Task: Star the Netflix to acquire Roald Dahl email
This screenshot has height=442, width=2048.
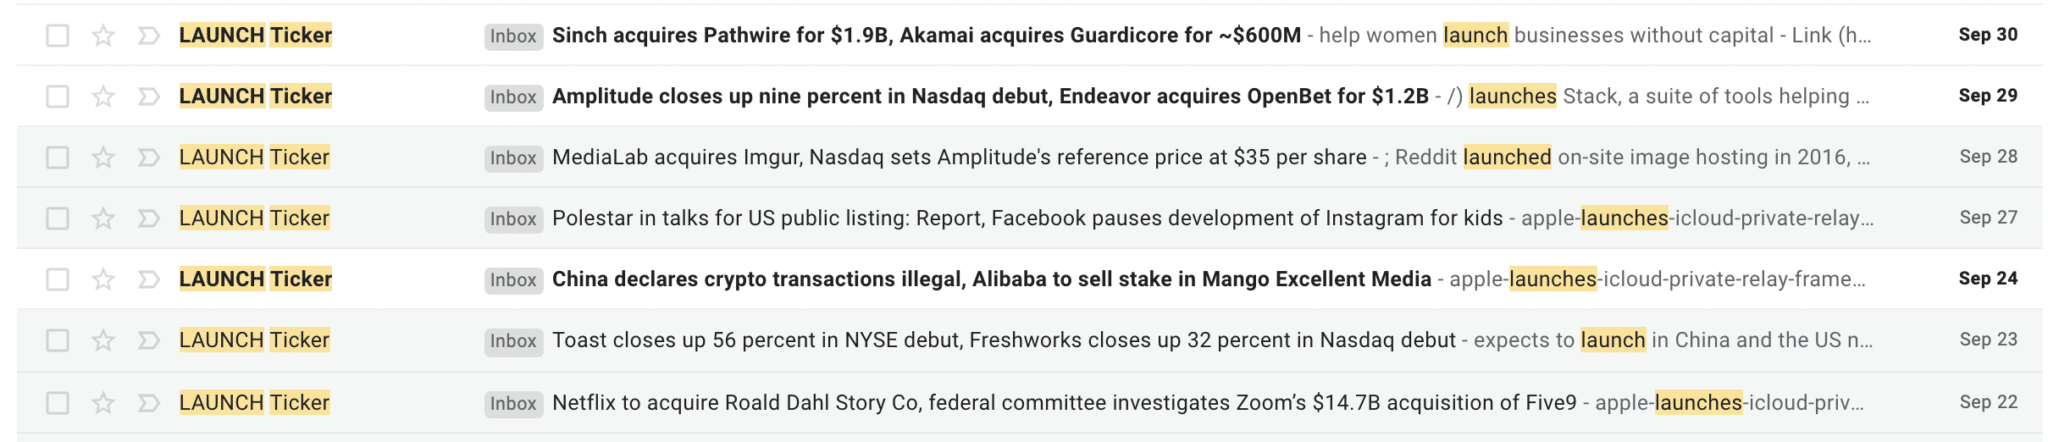Action: 103,403
